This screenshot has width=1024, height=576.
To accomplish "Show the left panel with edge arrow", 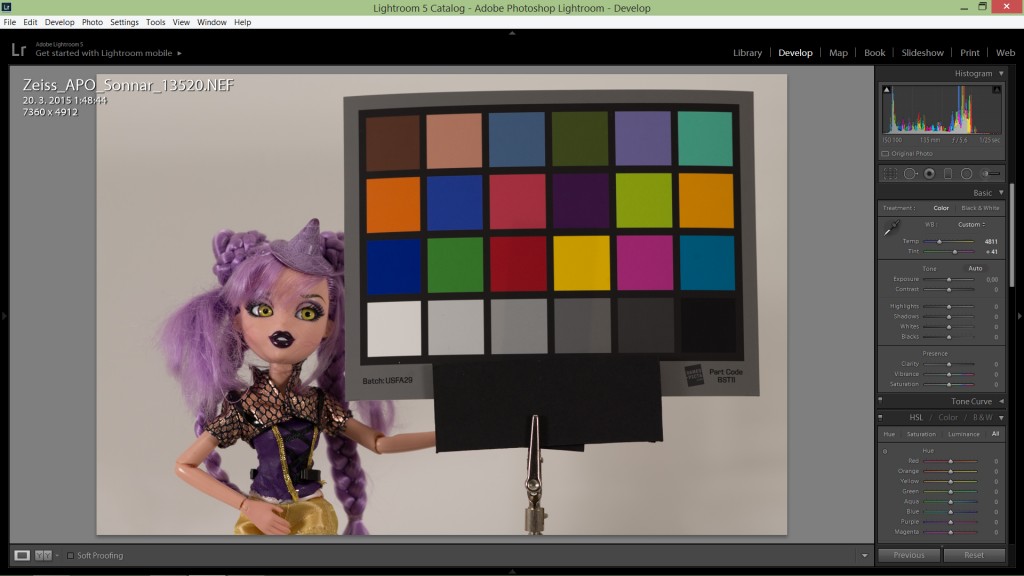I will (x=4, y=315).
